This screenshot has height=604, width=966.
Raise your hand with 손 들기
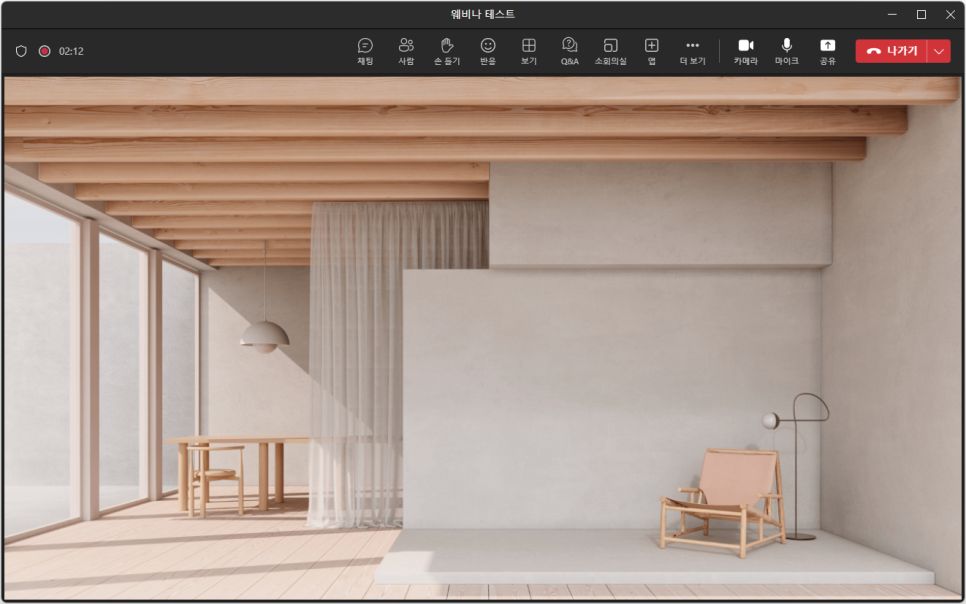click(x=447, y=51)
